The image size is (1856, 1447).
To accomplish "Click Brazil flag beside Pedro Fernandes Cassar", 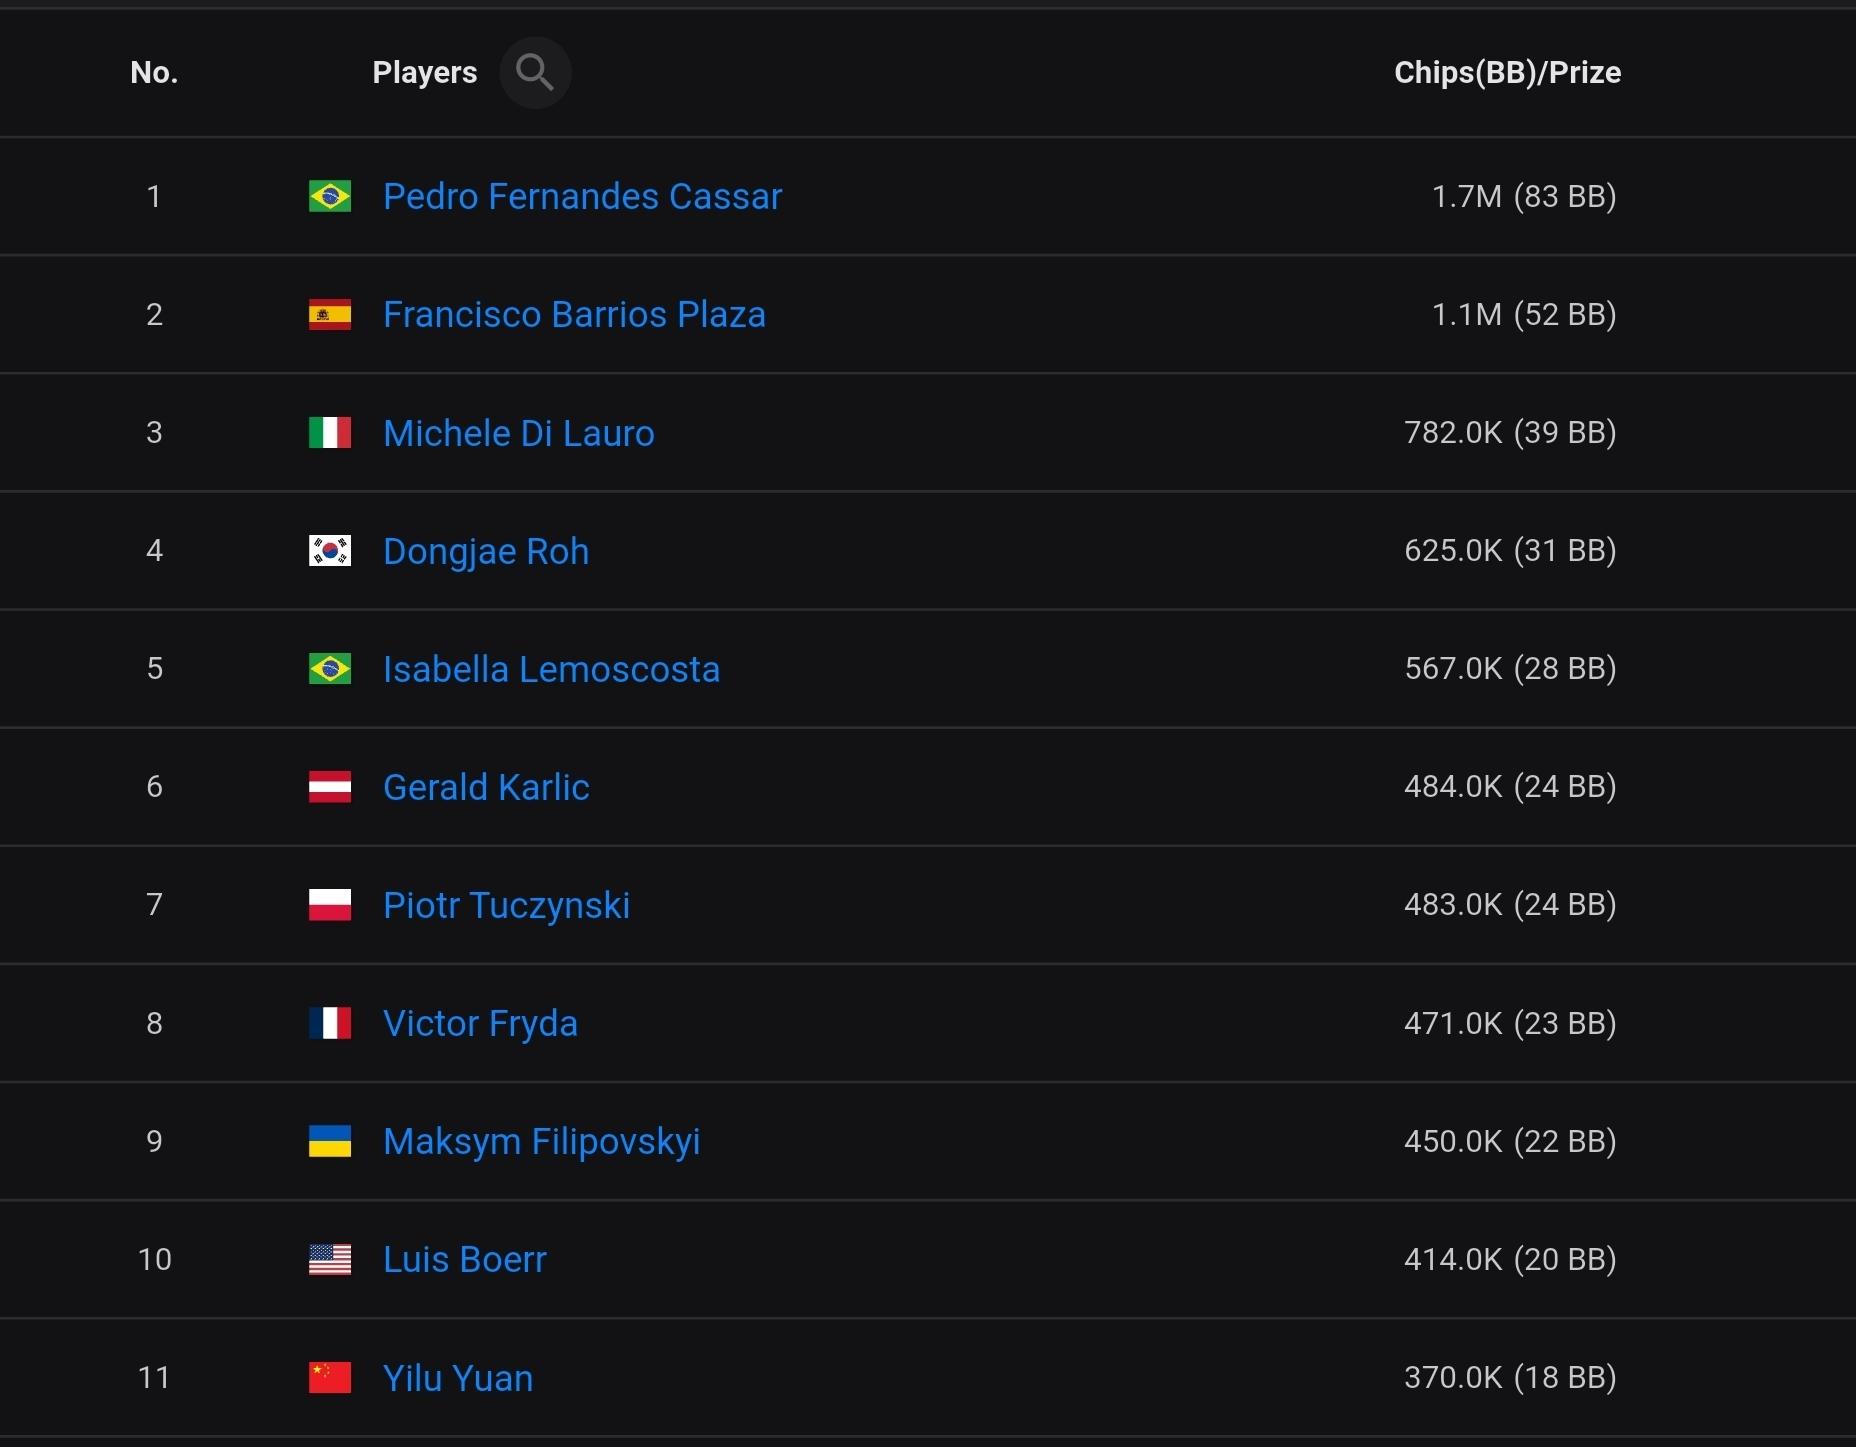I will pos(330,196).
